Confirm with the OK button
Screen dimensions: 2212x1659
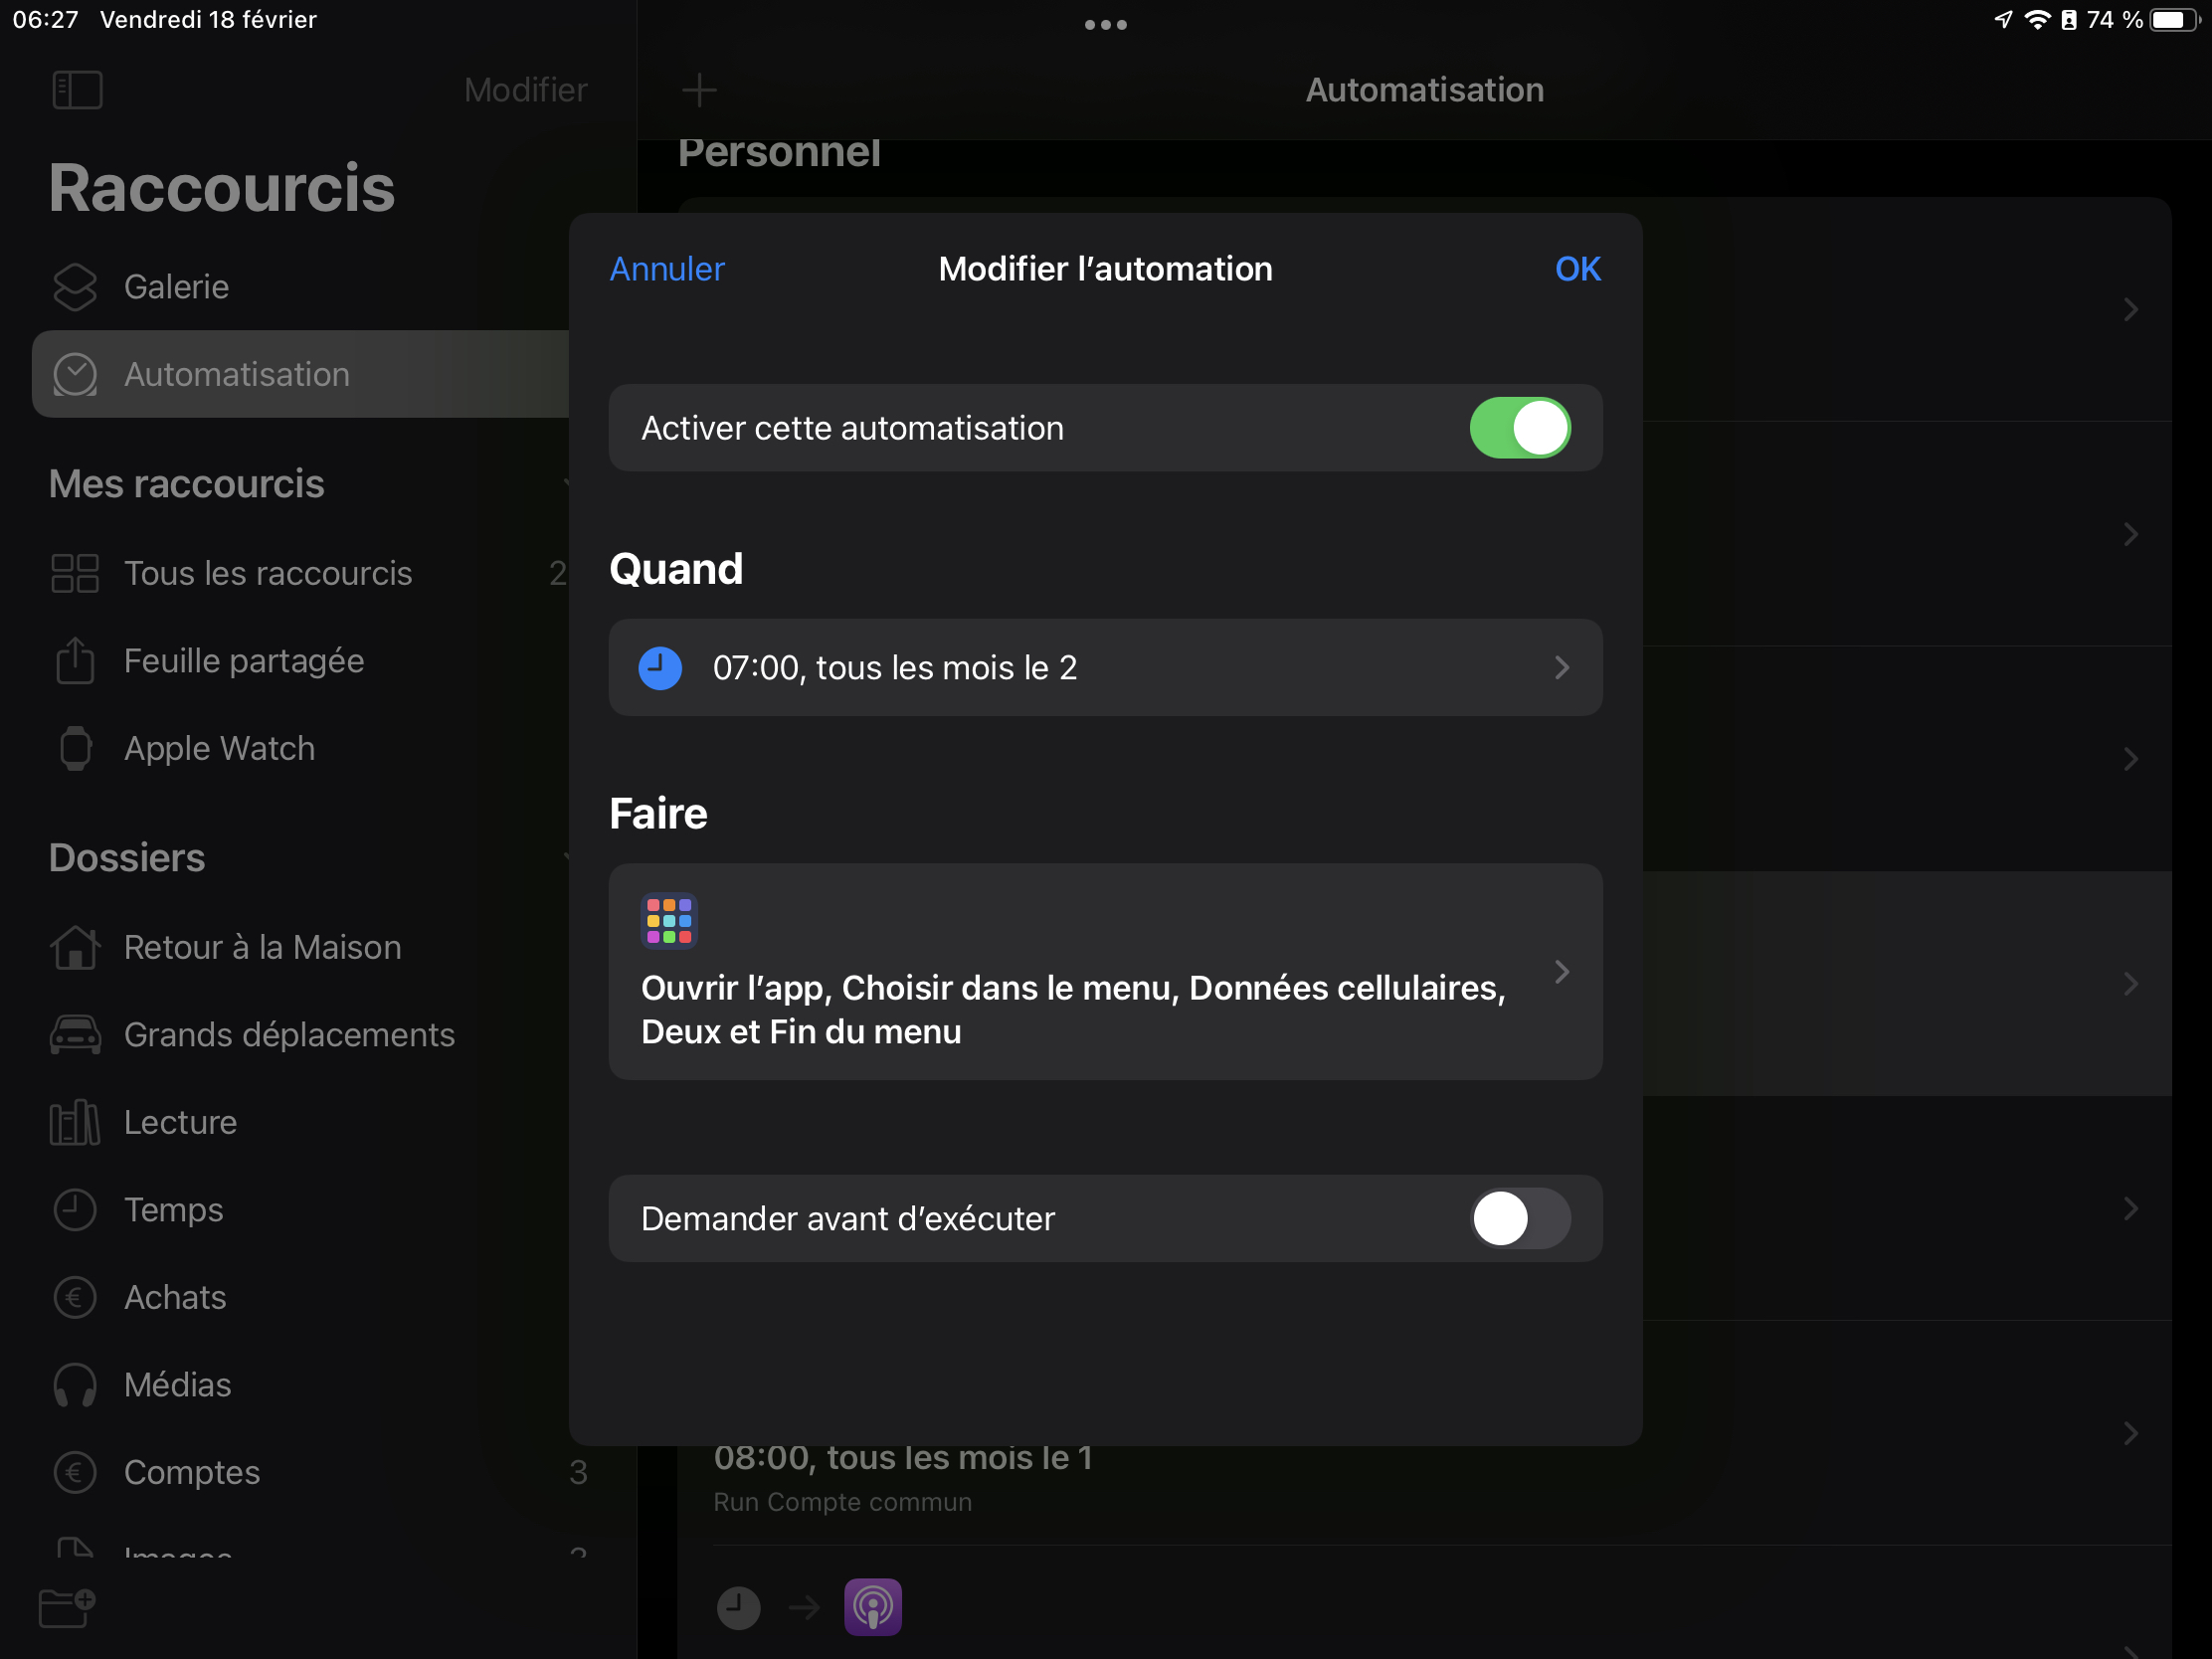point(1577,269)
